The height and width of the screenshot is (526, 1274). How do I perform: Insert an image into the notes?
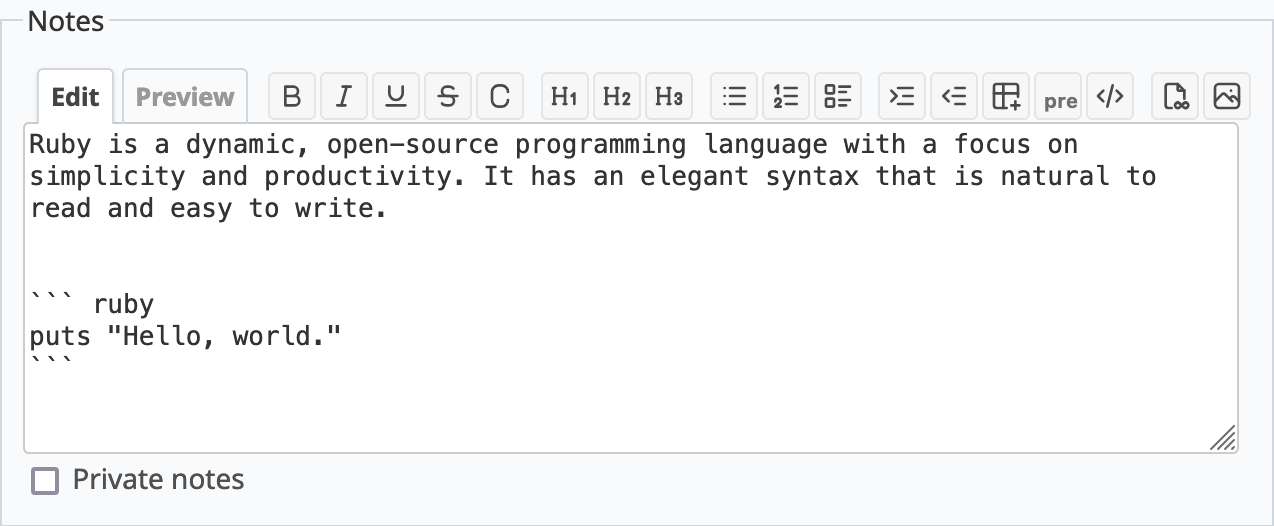coord(1226,96)
